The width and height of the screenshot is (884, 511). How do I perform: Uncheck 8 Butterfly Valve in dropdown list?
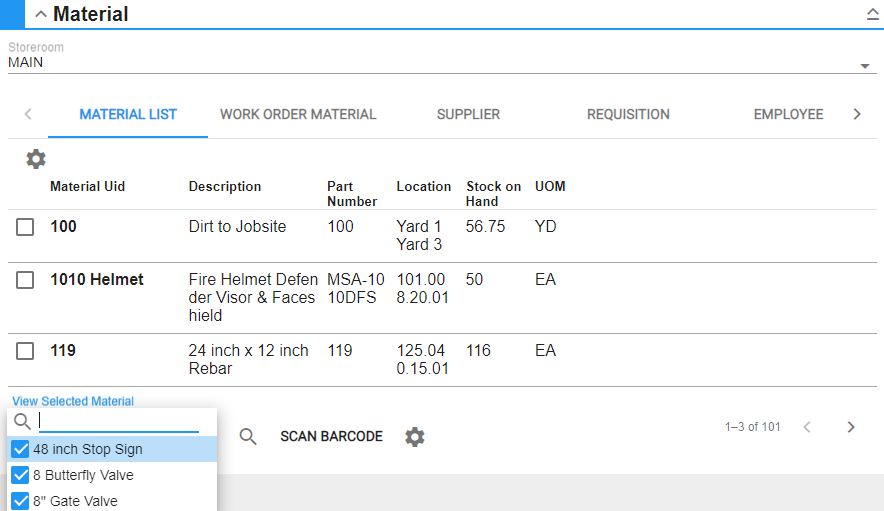20,475
